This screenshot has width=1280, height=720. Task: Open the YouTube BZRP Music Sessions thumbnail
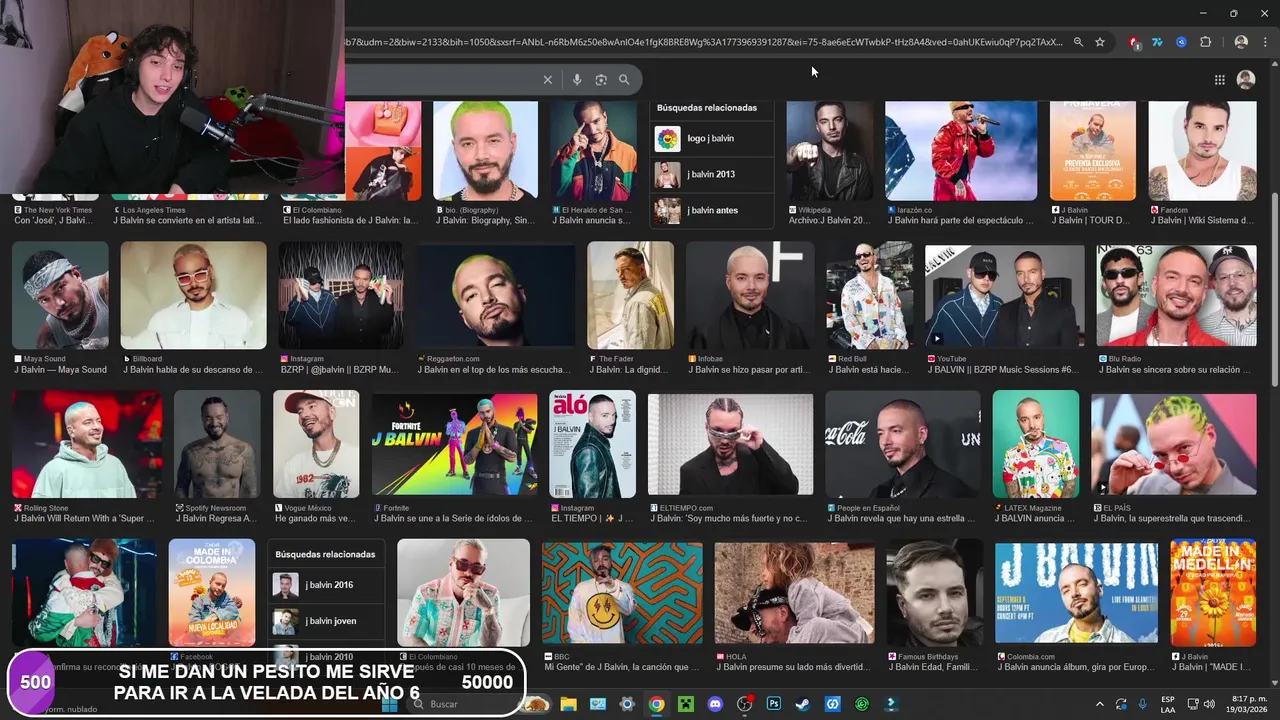point(1005,295)
